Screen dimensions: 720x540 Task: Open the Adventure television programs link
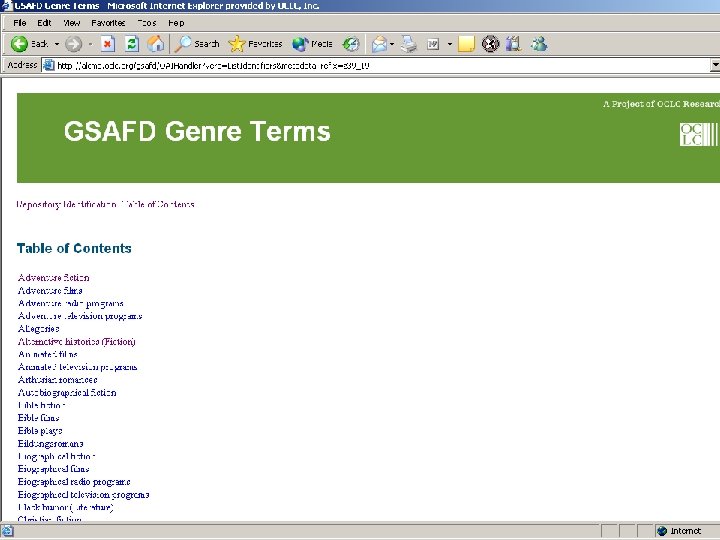80,316
